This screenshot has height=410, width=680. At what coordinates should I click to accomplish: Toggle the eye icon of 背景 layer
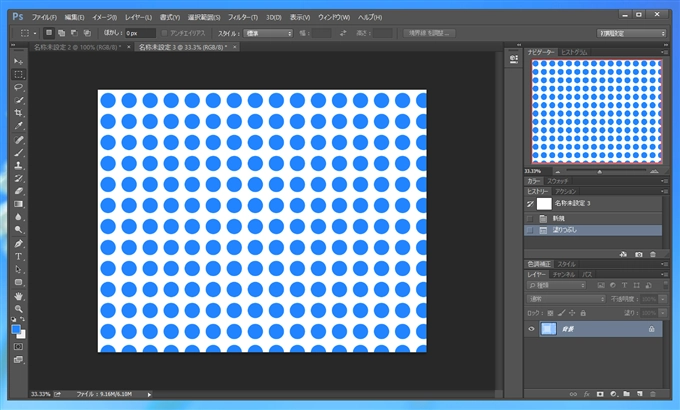(x=531, y=329)
